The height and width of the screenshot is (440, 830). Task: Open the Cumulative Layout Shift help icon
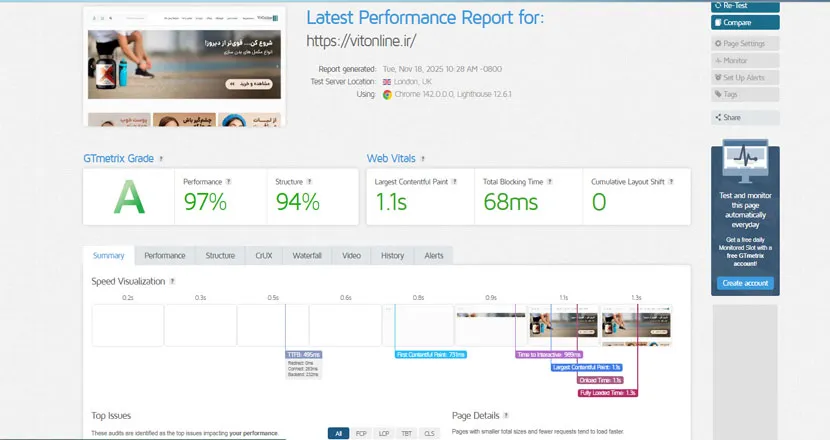[x=673, y=182]
